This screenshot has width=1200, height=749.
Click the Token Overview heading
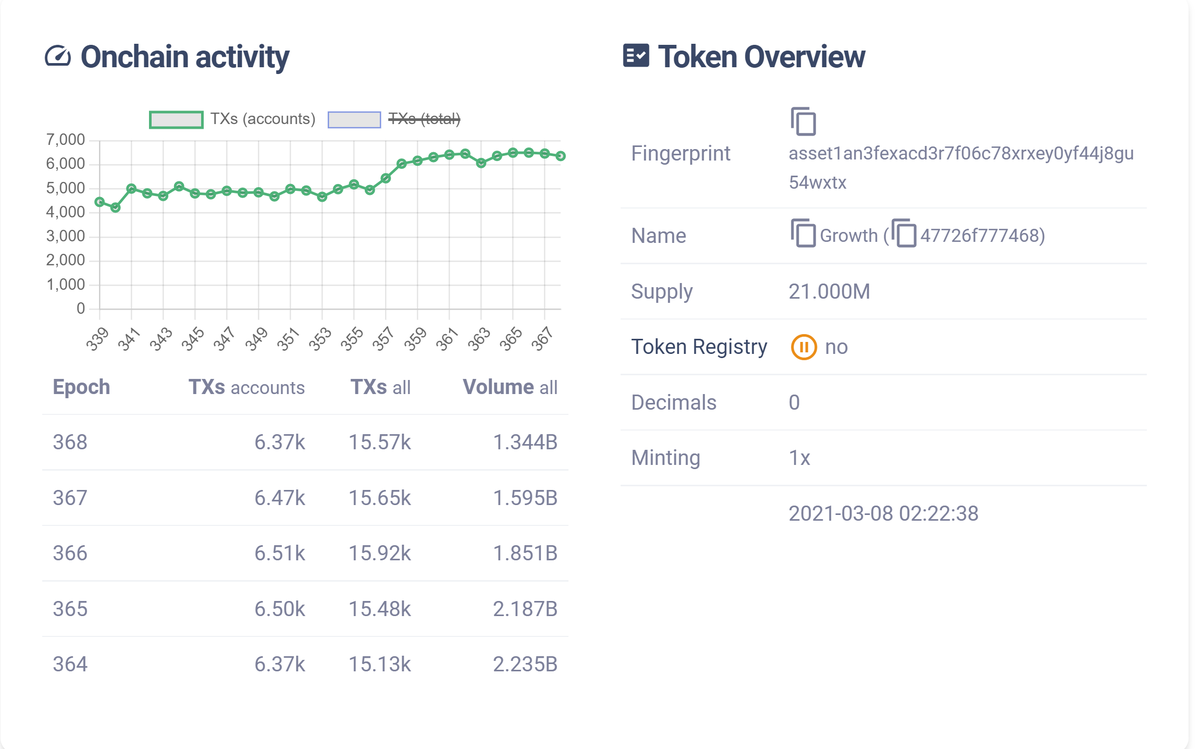coord(762,57)
